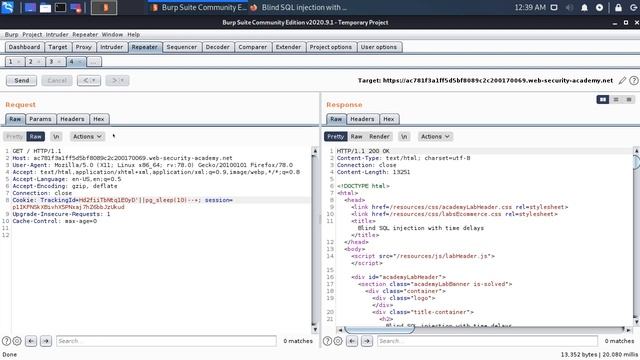640x360 pixels.
Task: Toggle \n non-printable characters in request
Action: pos(56,136)
